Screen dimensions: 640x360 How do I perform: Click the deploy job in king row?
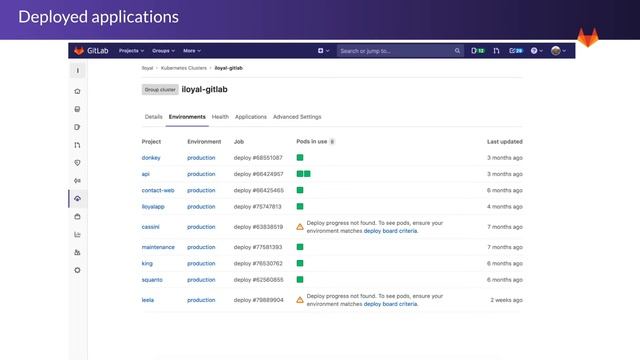click(258, 263)
